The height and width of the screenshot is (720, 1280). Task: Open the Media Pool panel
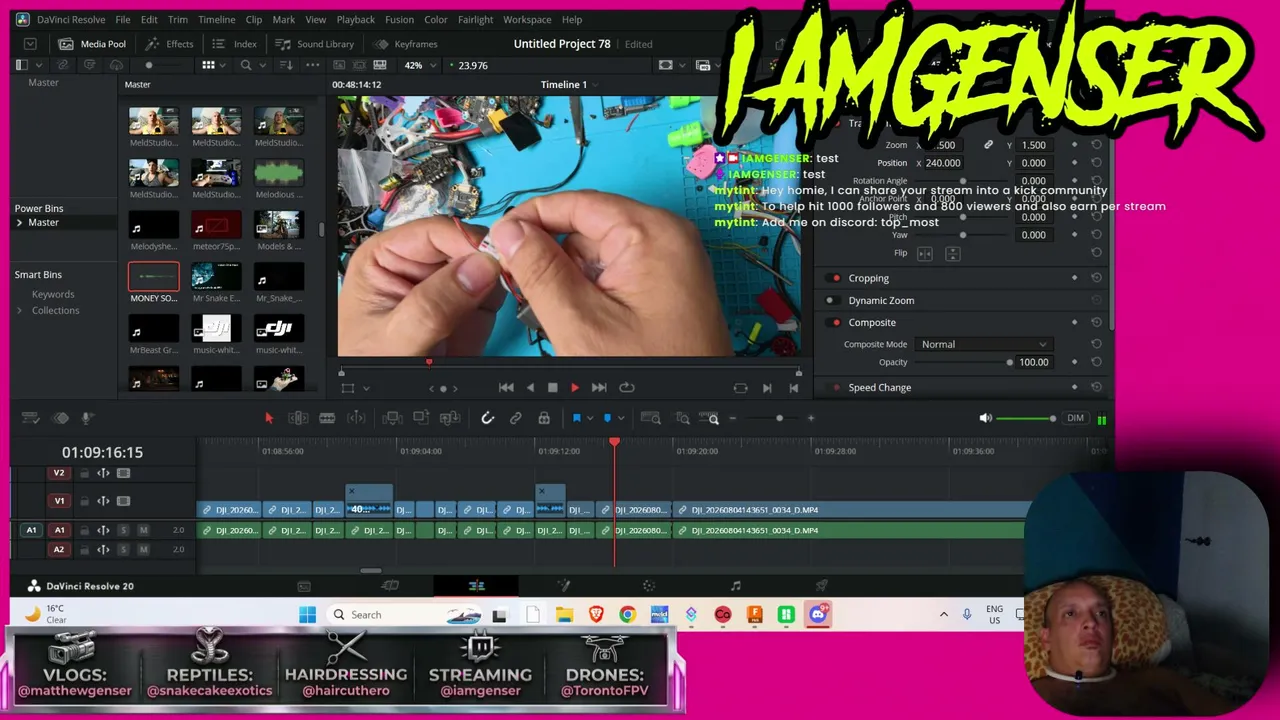93,44
